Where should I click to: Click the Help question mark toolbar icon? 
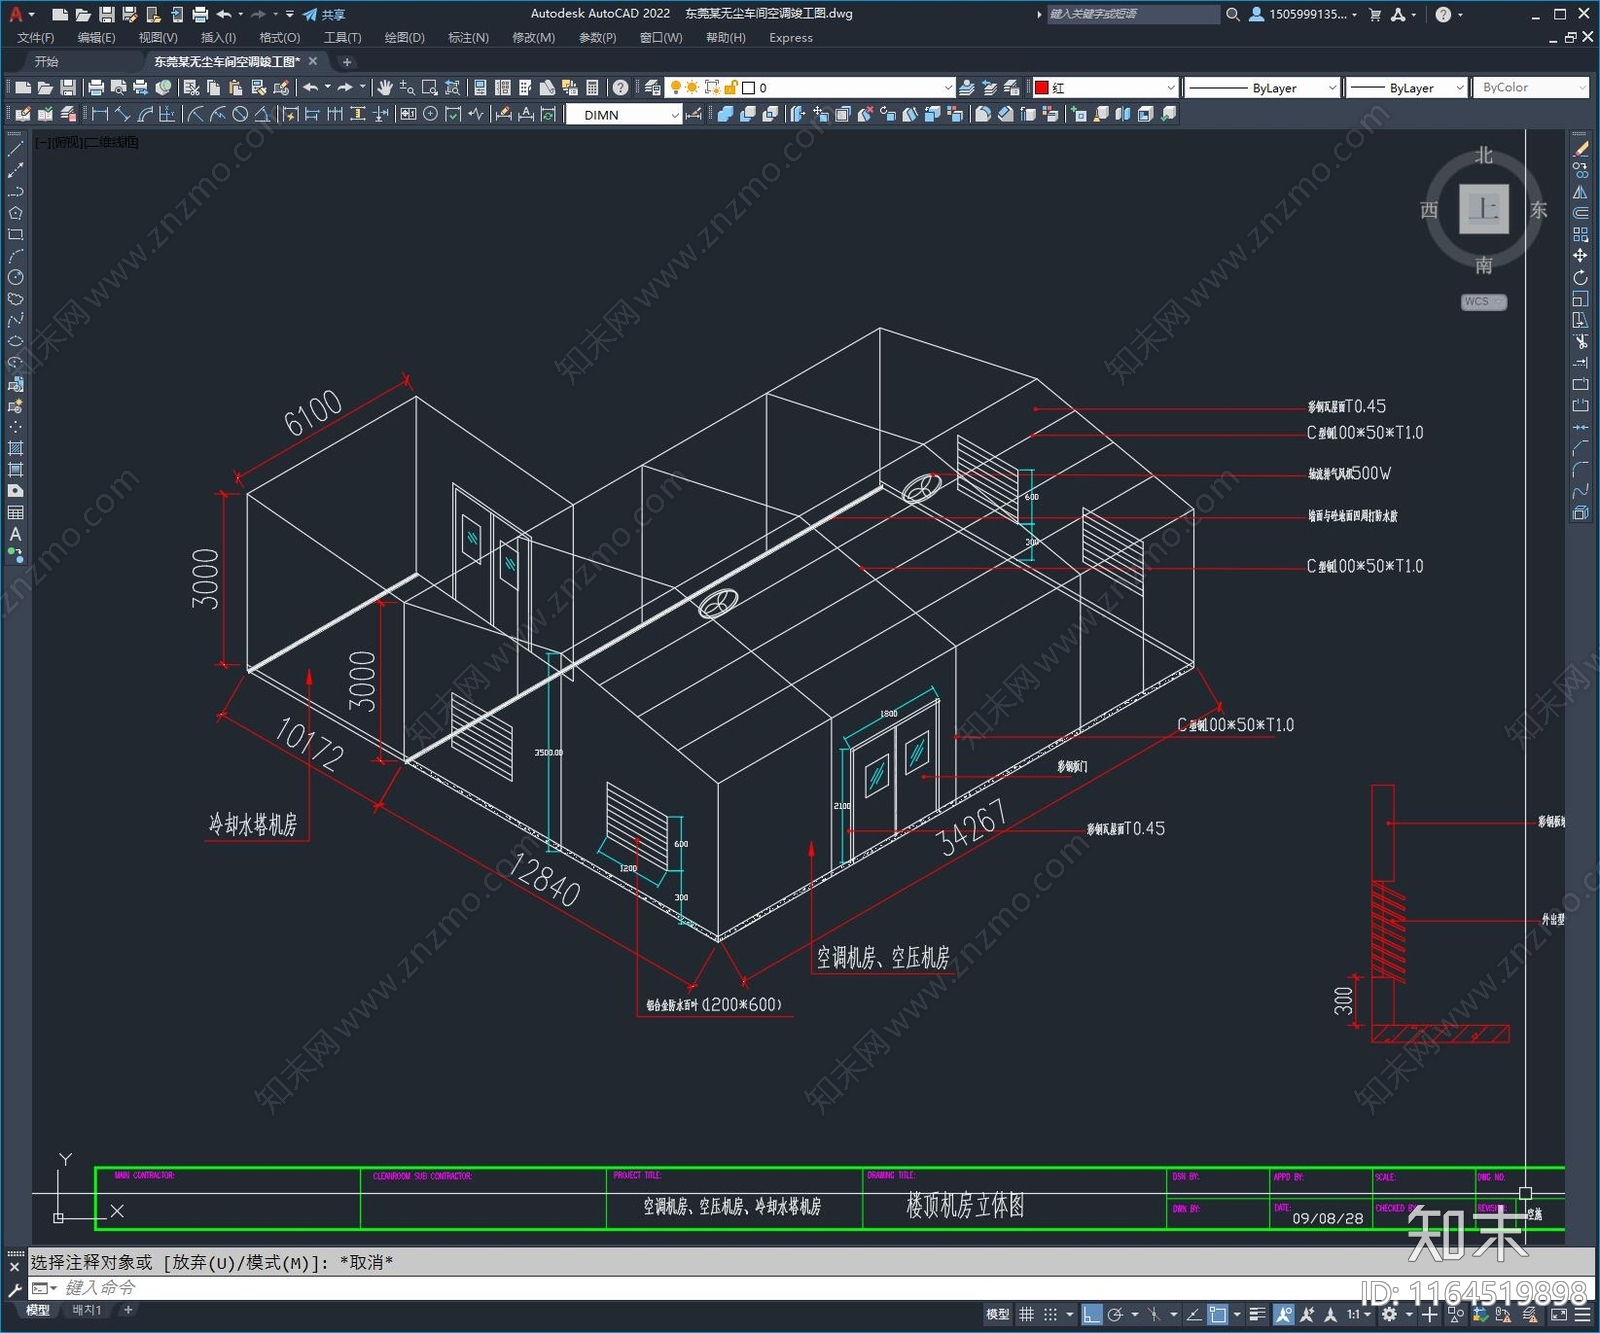[621, 88]
